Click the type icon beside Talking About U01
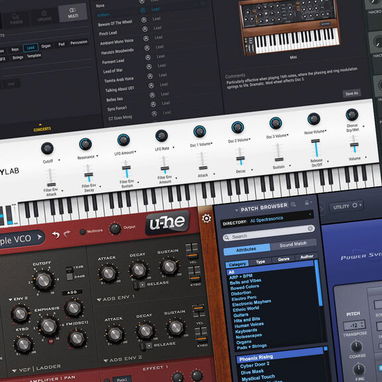 pos(151,86)
